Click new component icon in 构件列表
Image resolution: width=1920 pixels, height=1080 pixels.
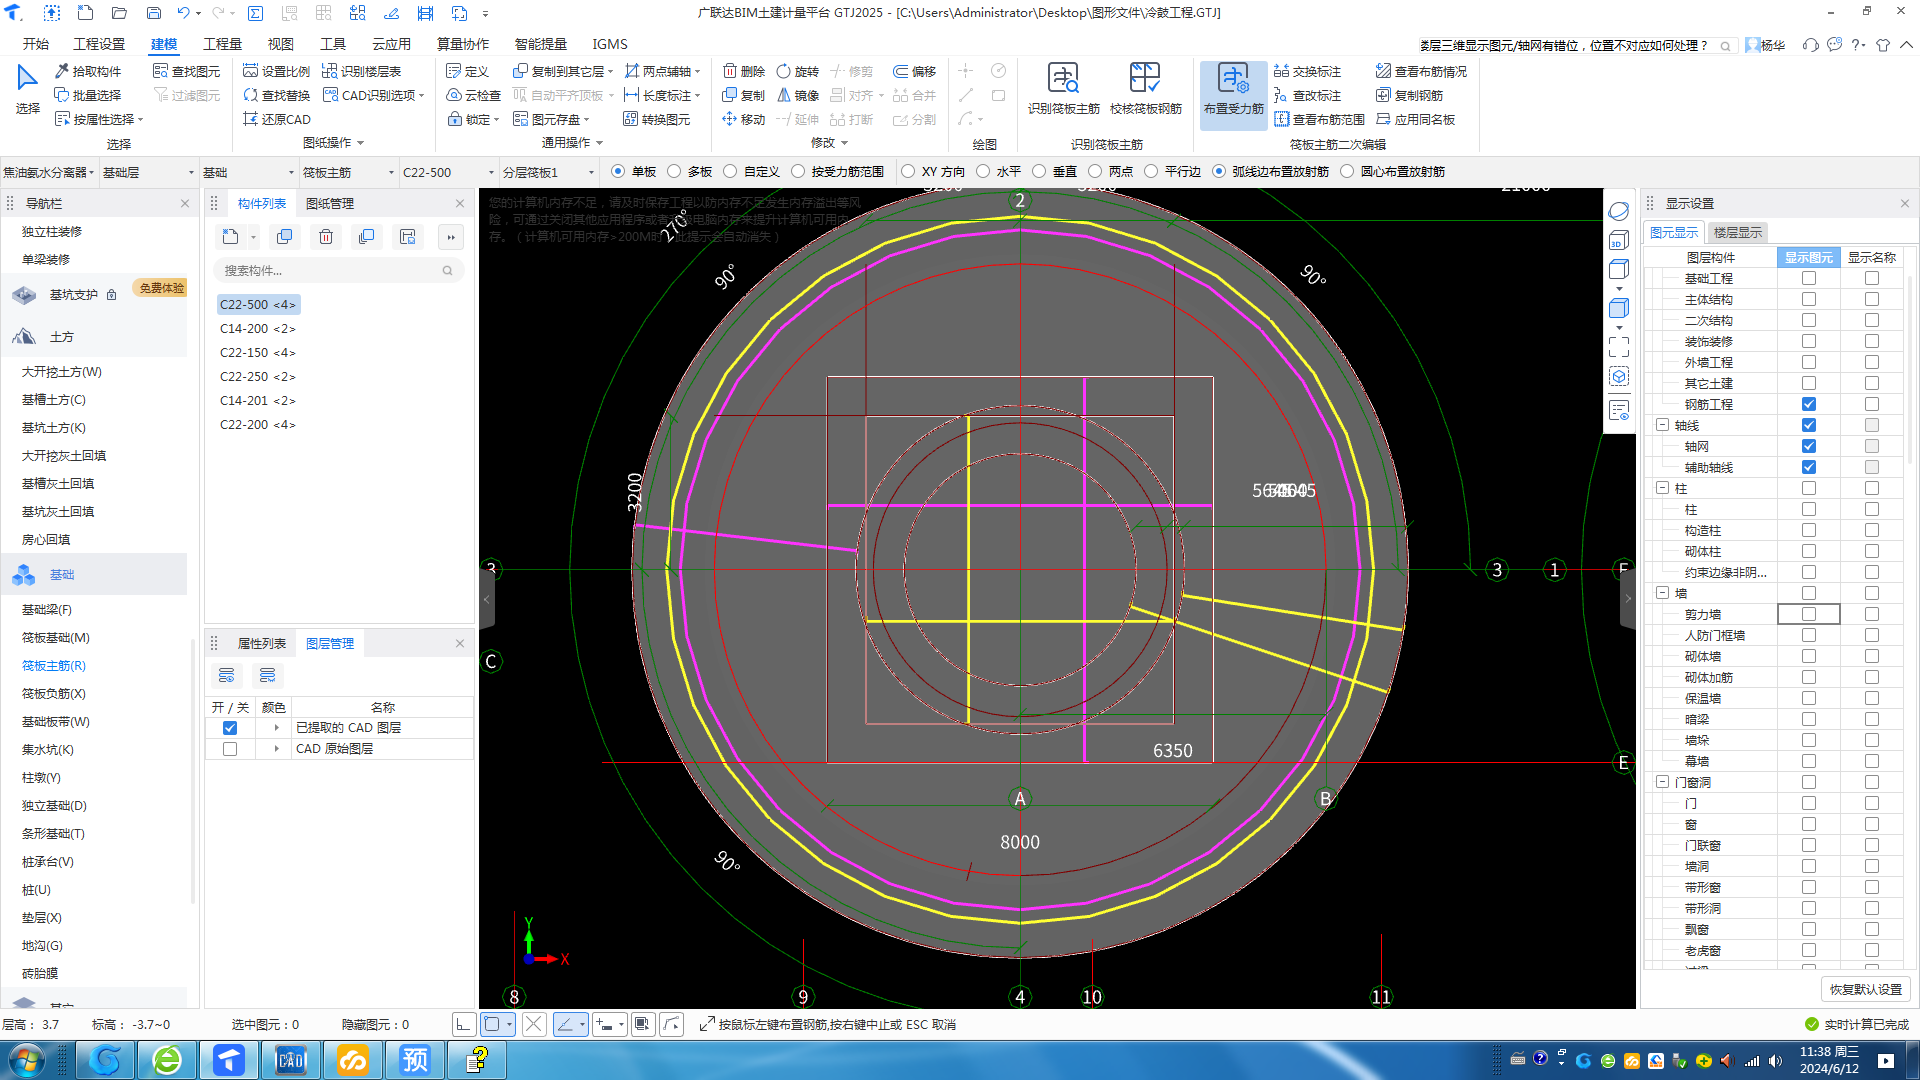pos(230,237)
